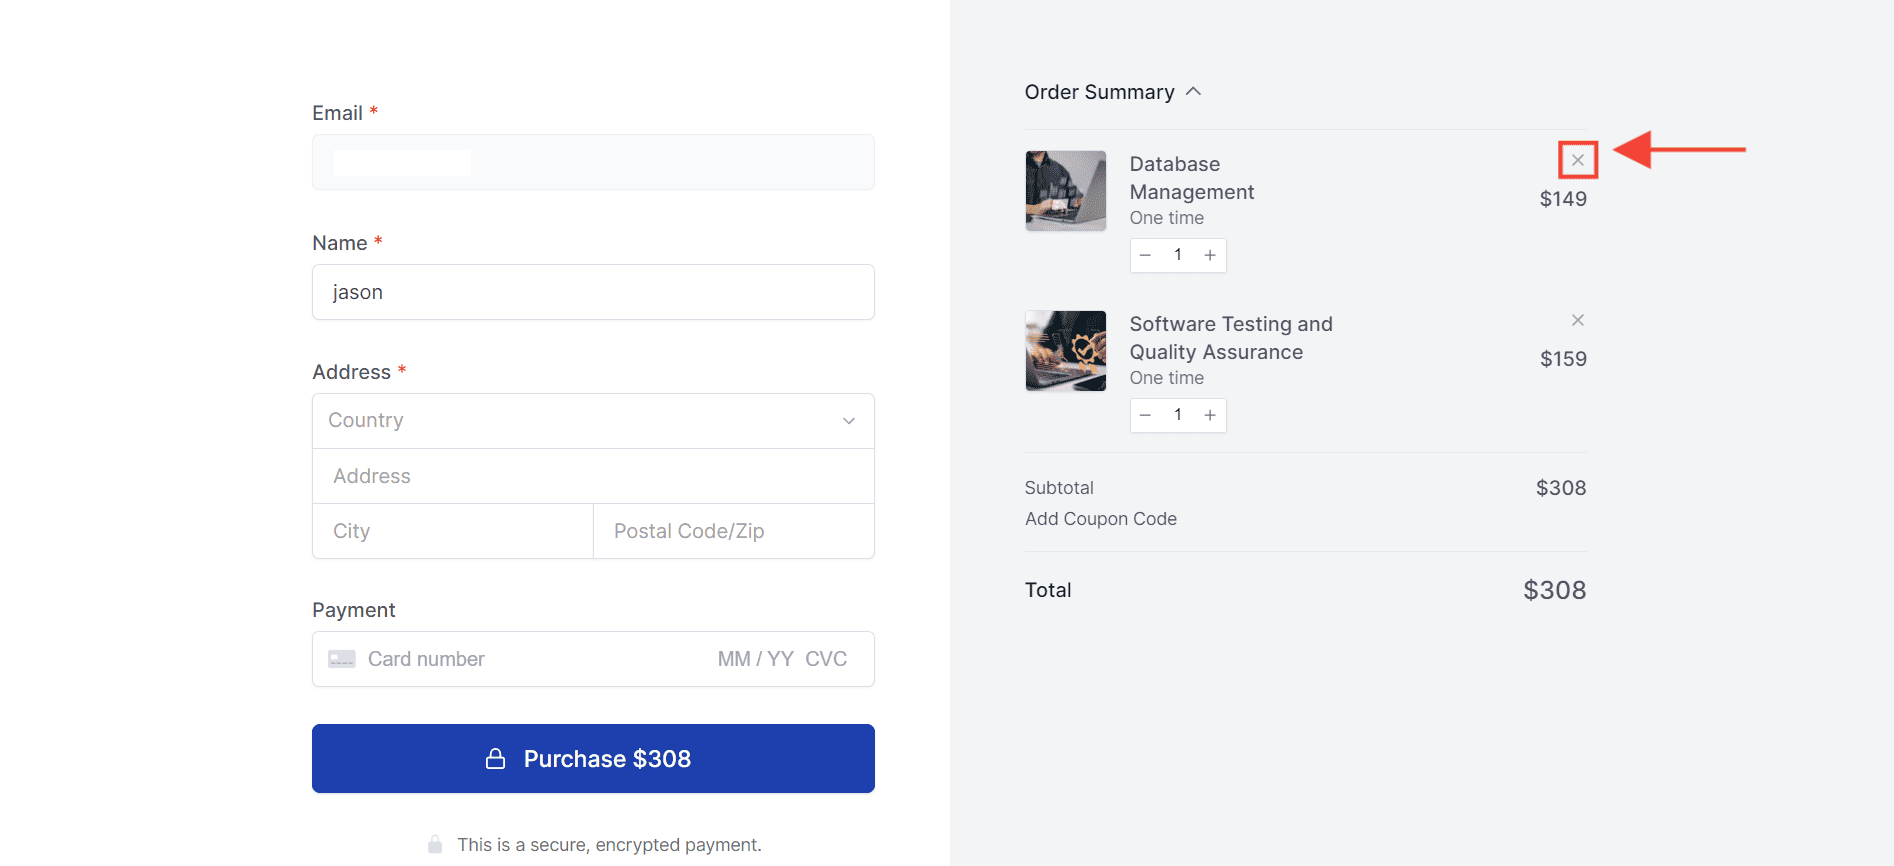Click inside the Email input field

(593, 162)
